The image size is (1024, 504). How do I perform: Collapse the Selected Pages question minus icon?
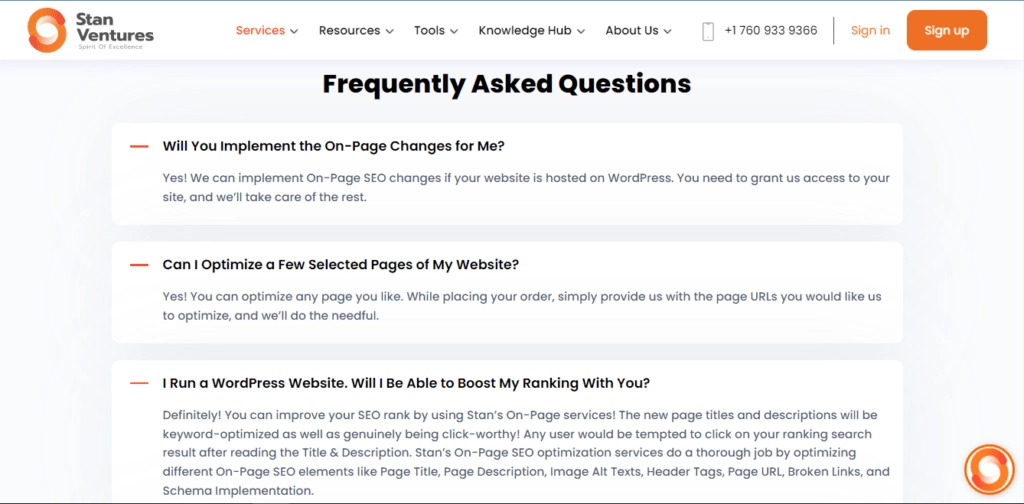pos(140,265)
